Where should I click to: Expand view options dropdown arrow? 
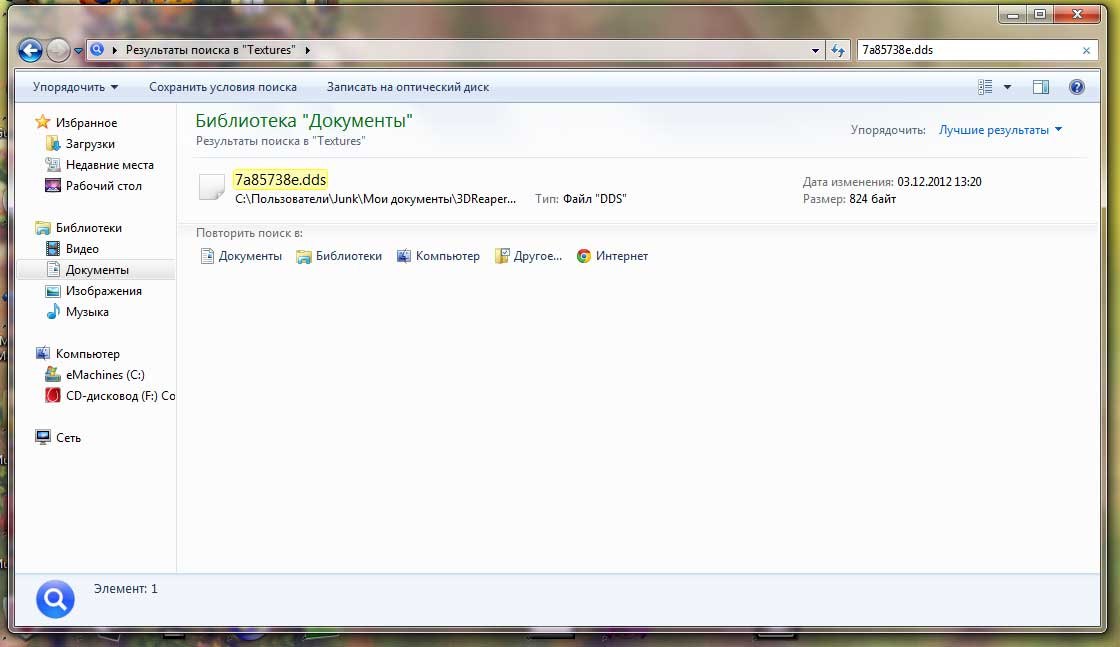point(1008,87)
